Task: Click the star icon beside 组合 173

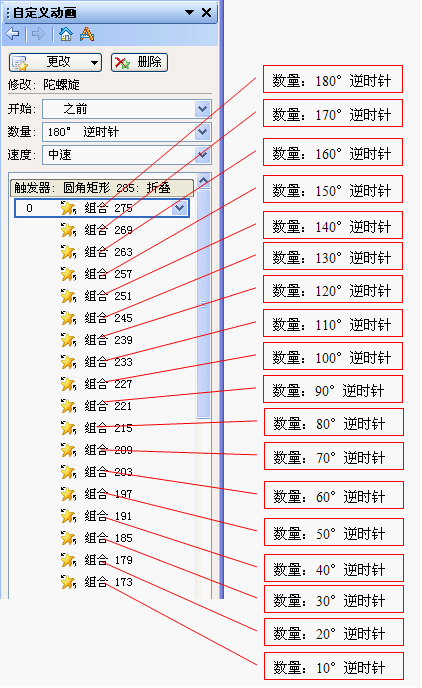Action: tap(68, 582)
